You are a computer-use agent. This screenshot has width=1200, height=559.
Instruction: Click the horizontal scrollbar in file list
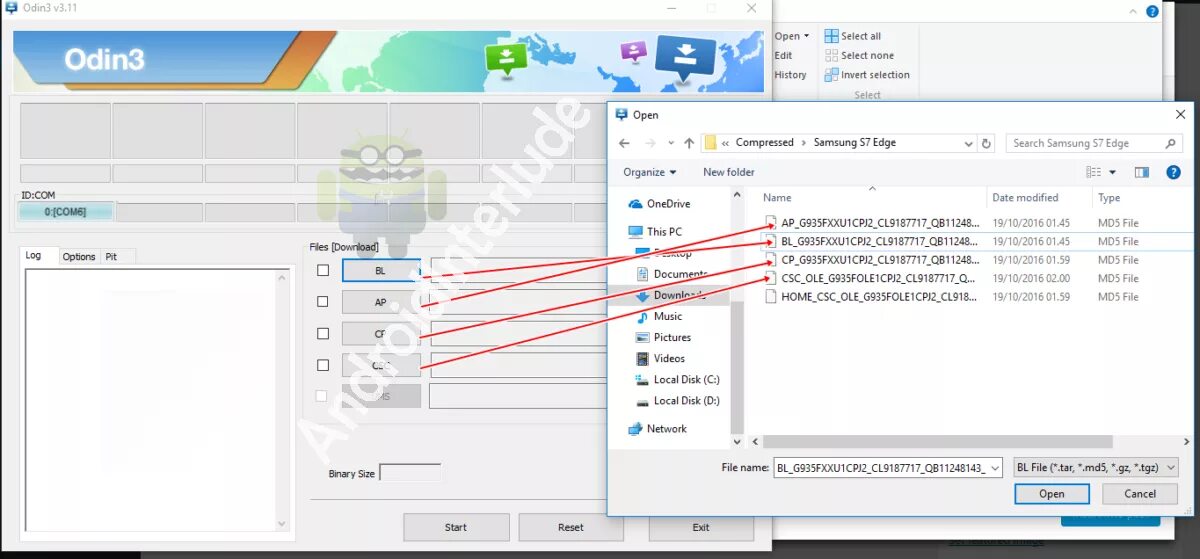tap(937, 441)
